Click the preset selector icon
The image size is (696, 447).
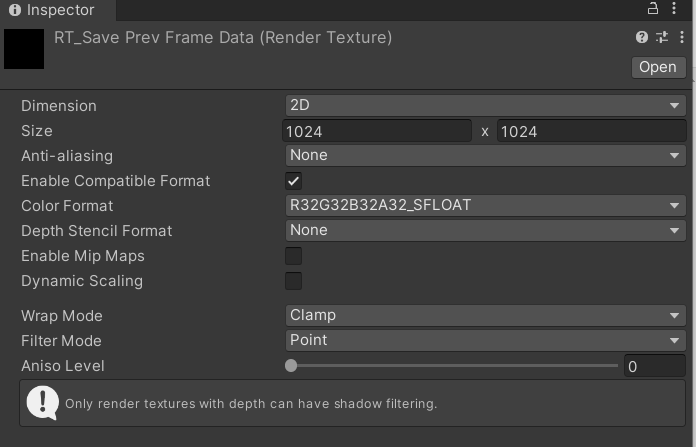pos(662,37)
